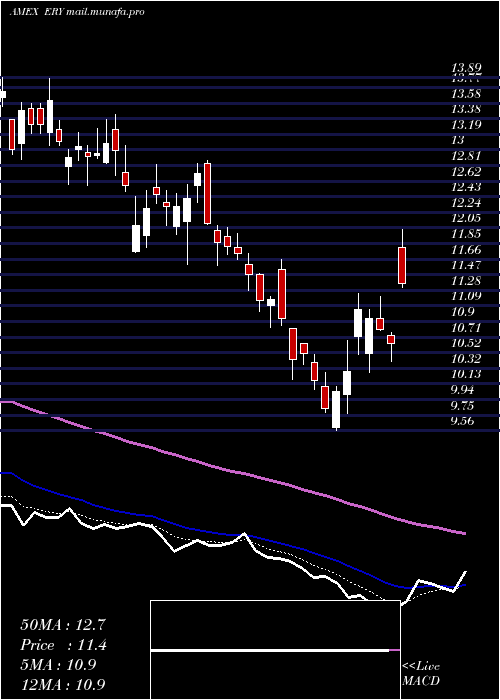Click the tall red candlestick spanning 12.81 to 12.05
Viewport: 500px width, 700px height.
coord(208,193)
